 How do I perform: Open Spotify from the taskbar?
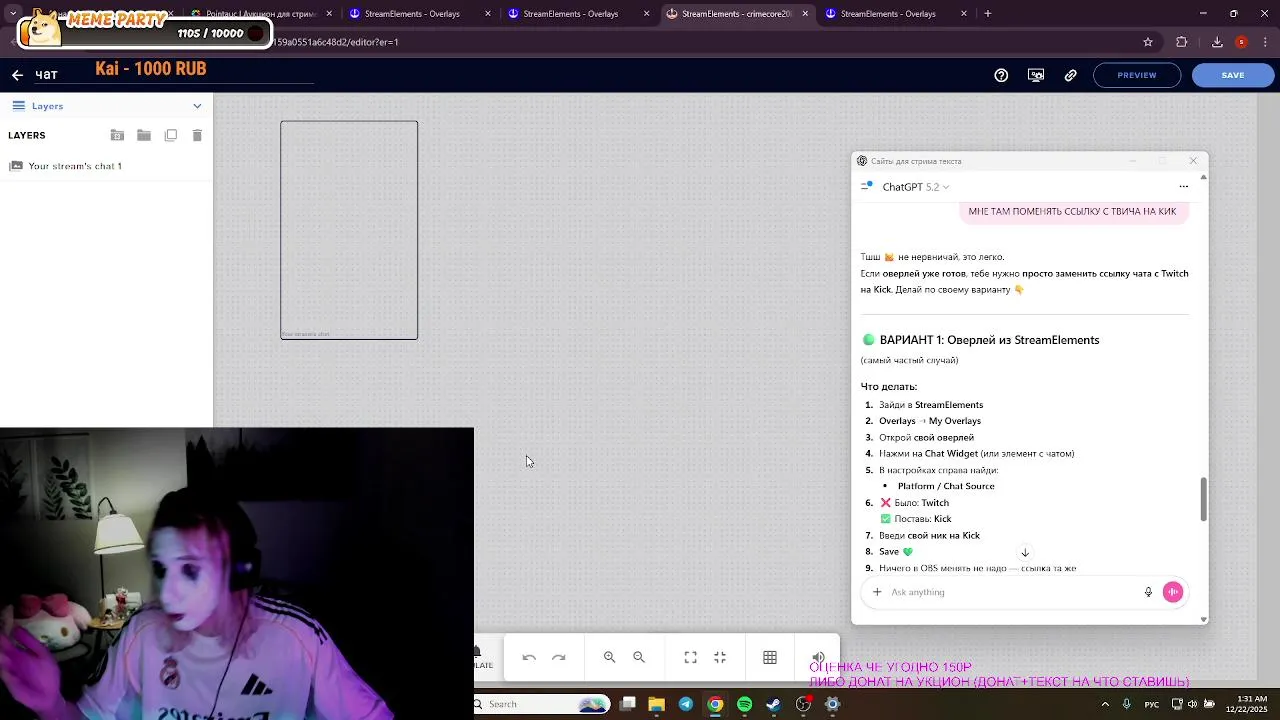coord(745,704)
